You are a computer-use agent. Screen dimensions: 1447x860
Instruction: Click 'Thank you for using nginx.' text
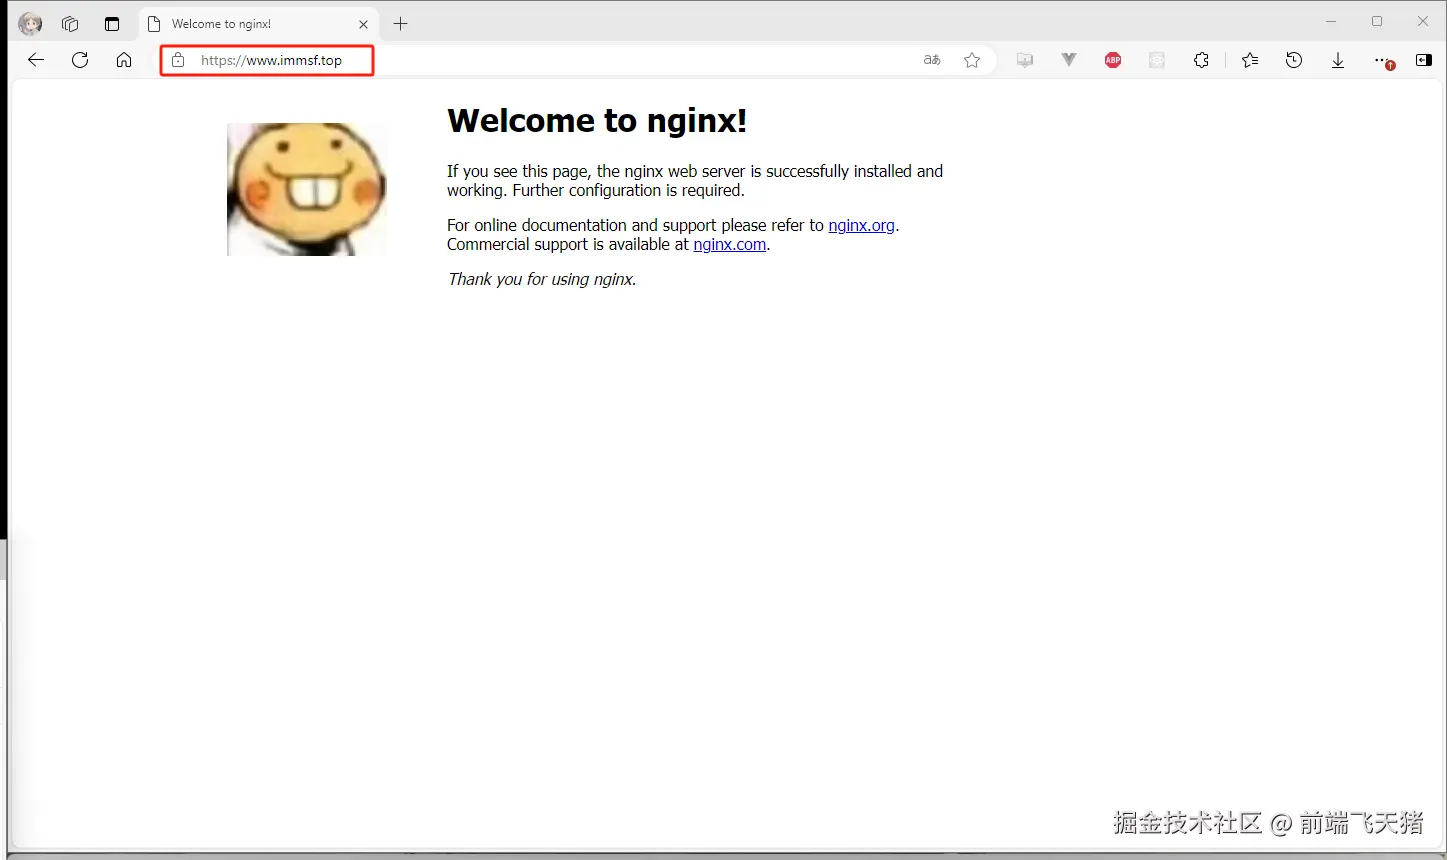tap(542, 279)
